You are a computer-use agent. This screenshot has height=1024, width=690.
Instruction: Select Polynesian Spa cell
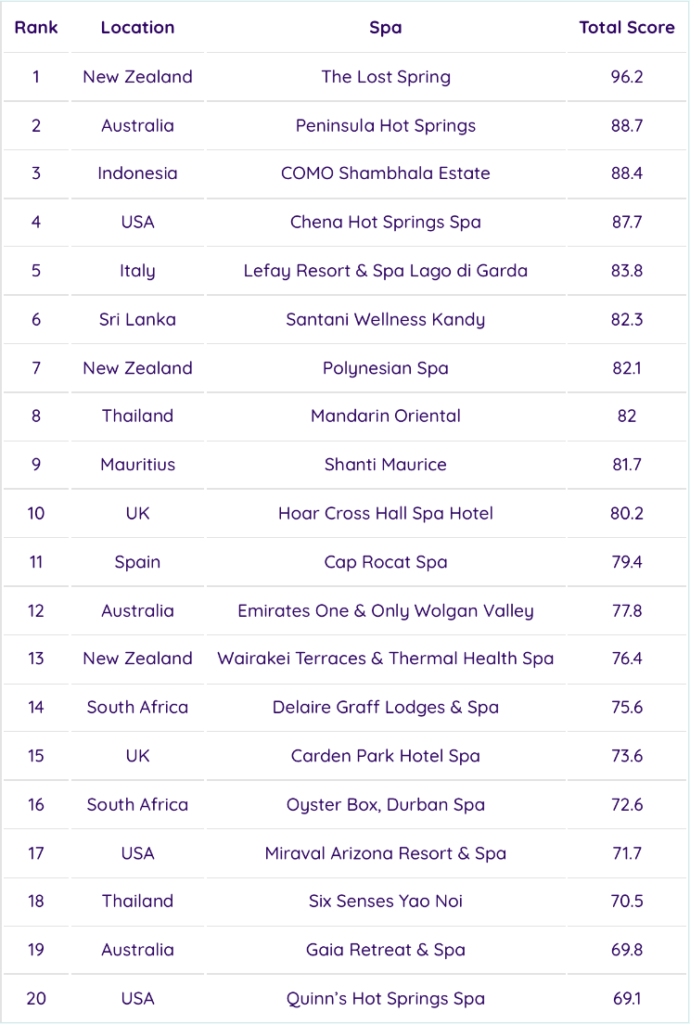pos(385,368)
